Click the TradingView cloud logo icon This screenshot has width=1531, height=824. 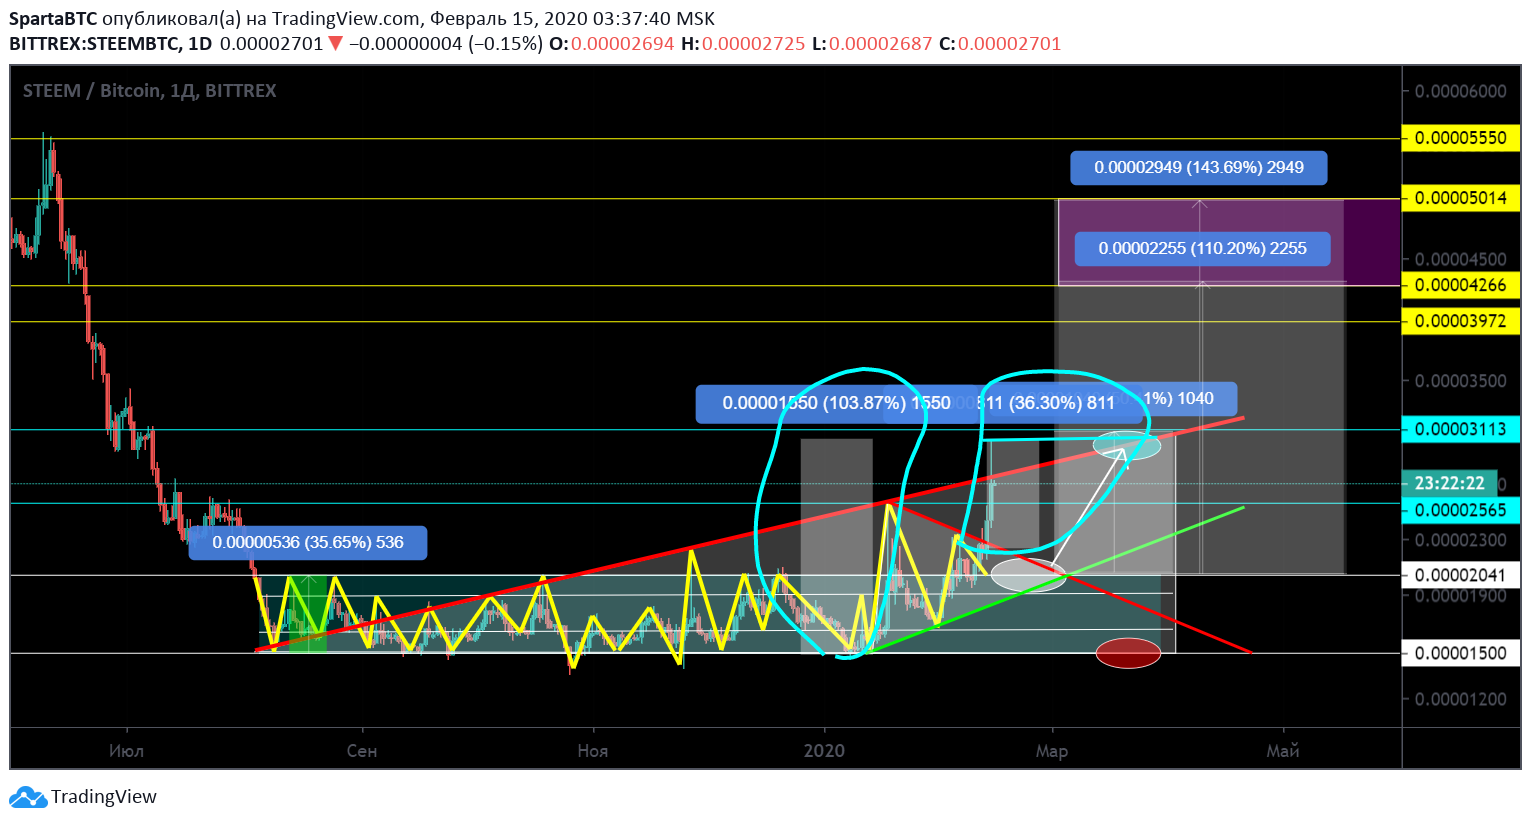click(x=28, y=797)
